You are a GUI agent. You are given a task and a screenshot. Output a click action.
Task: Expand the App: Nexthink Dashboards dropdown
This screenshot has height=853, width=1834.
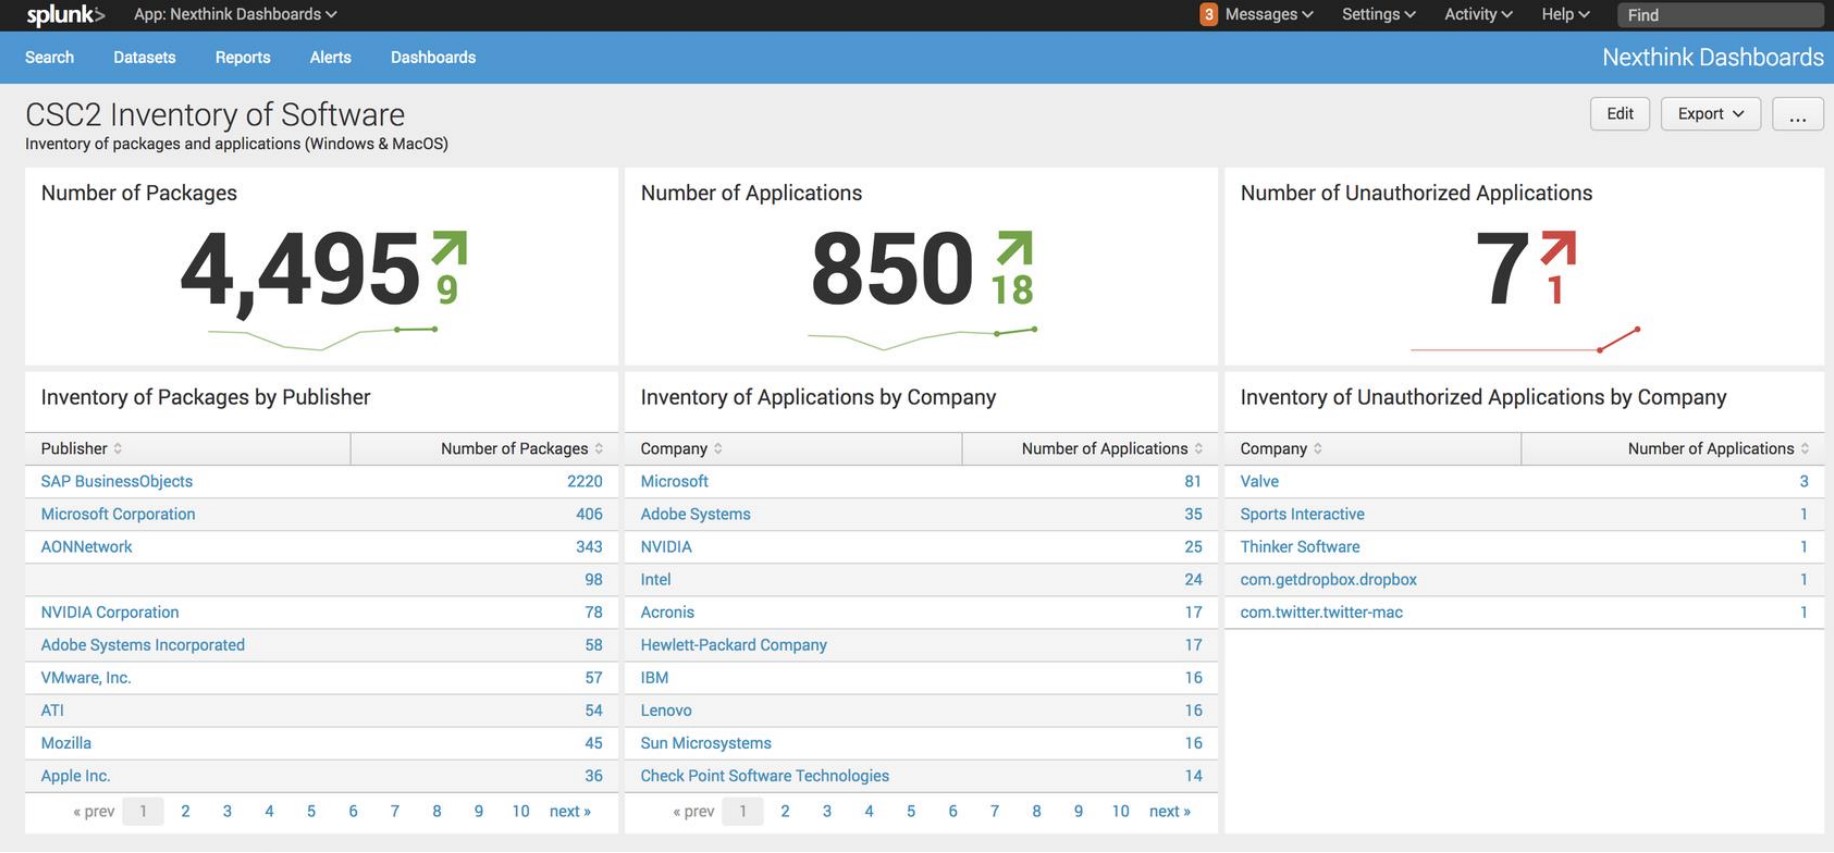coord(235,15)
